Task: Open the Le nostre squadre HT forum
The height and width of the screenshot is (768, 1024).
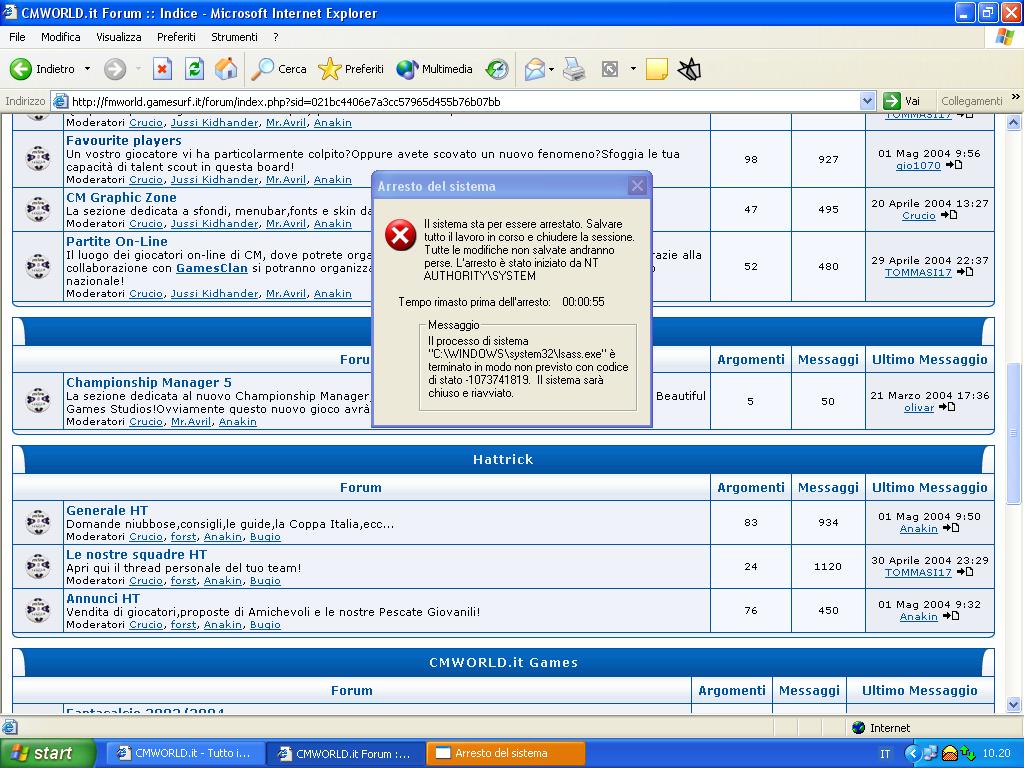Action: (136, 554)
